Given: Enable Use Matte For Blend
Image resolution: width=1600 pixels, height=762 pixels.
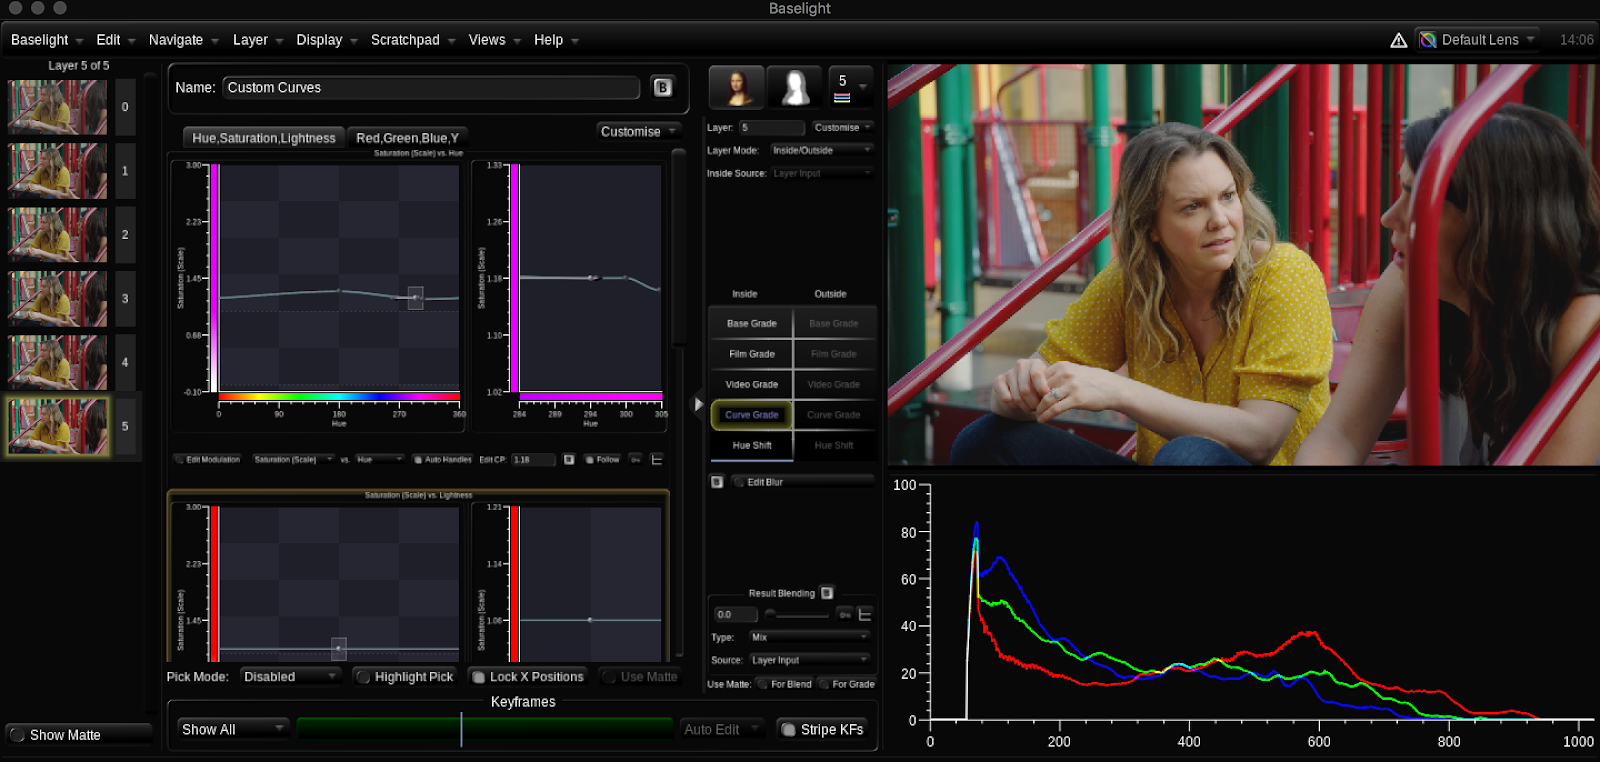Looking at the screenshot, I should pos(785,684).
